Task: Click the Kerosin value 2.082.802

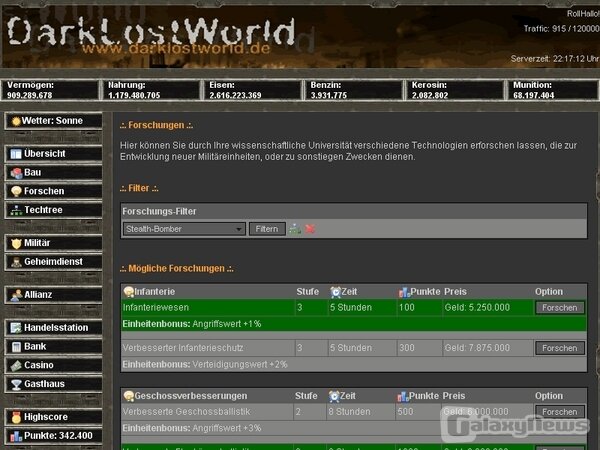Action: [x=430, y=95]
